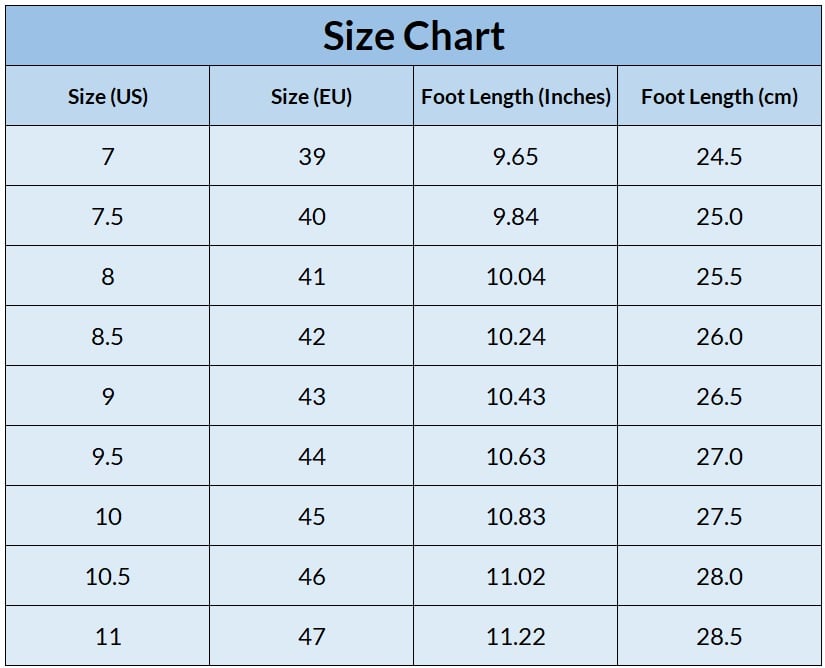Select US size 8.5 cell

tap(108, 337)
